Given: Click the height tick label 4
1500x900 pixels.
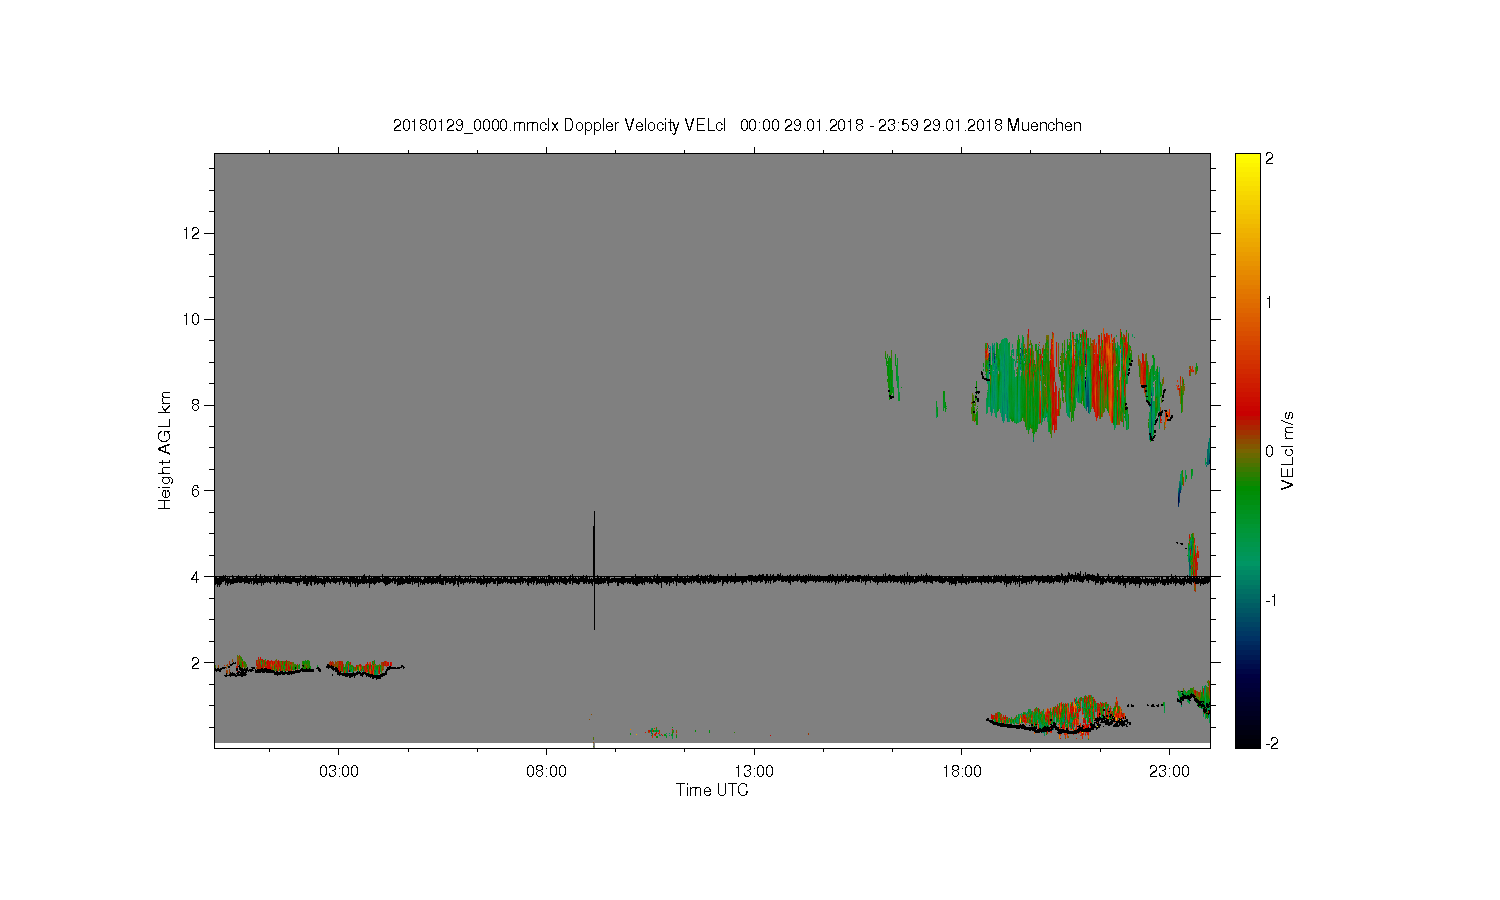Looking at the screenshot, I should [x=197, y=576].
